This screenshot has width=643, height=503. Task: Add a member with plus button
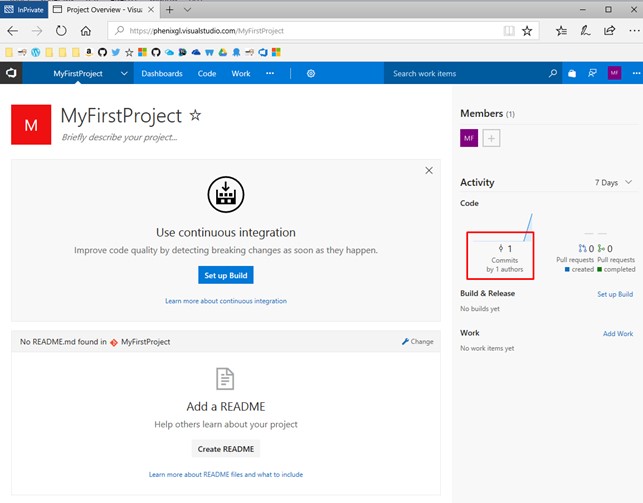(491, 139)
